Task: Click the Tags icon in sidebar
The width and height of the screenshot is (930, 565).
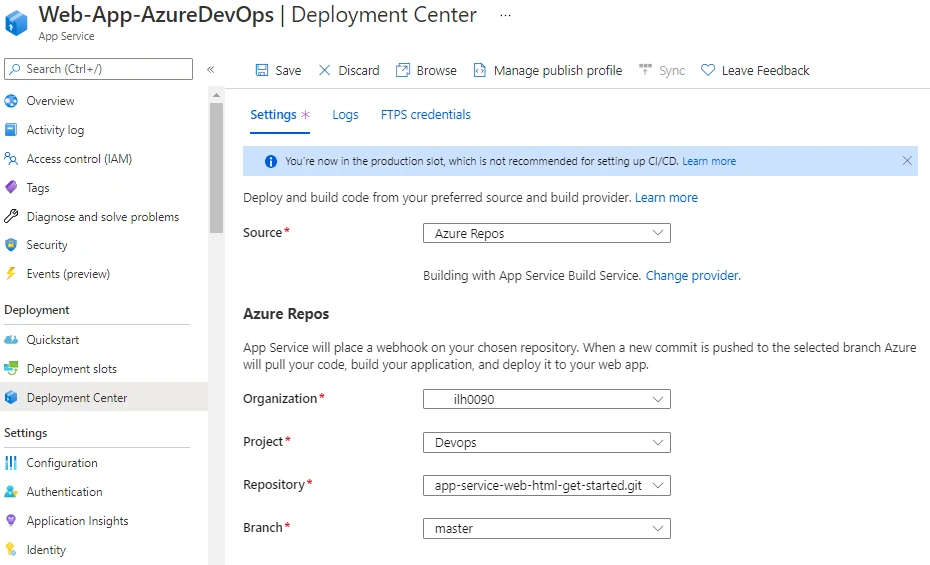Action: coord(11,187)
